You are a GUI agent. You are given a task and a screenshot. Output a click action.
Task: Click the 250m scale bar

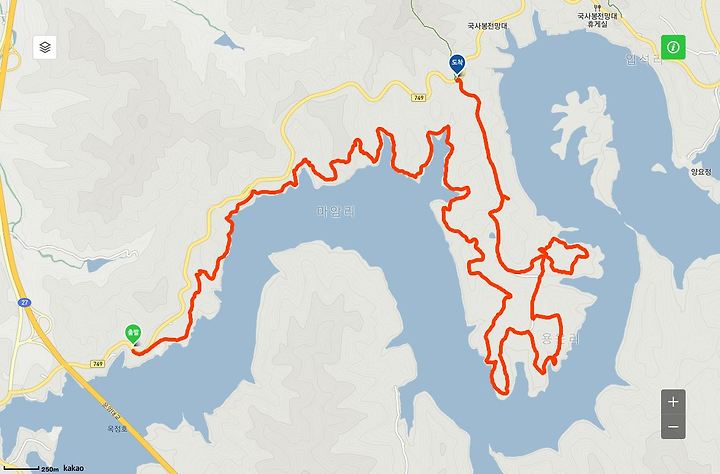[x=30, y=469]
